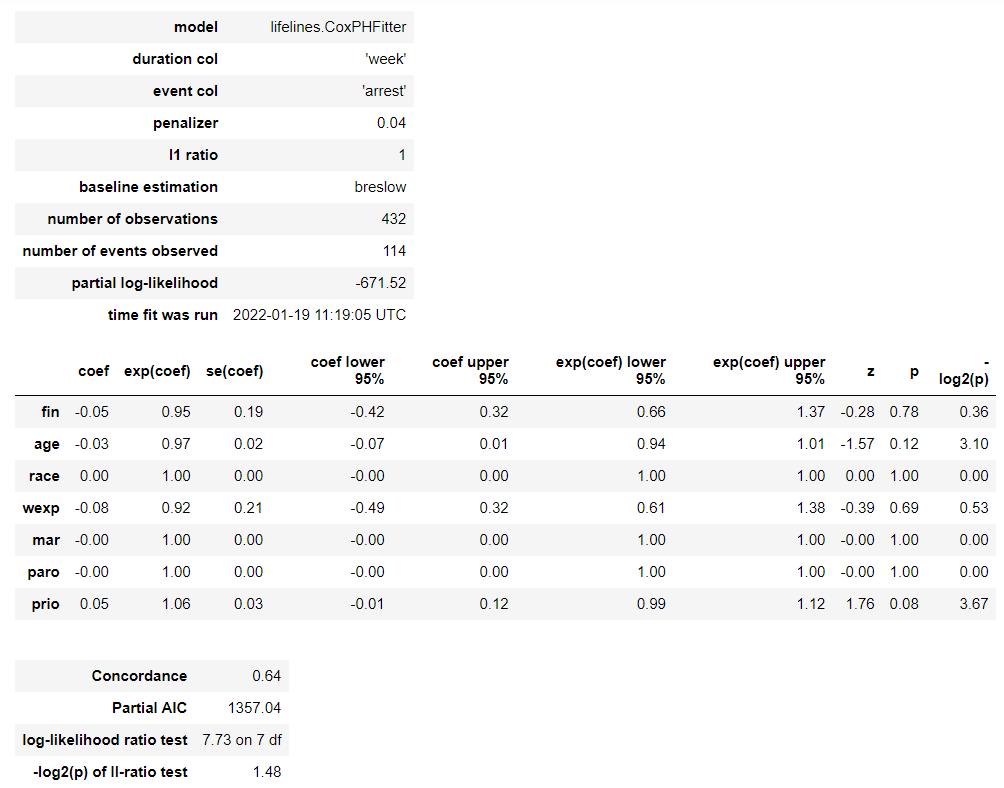Viewport: 1004px width, 788px height.
Task: Click the 'se(coef)' column header
Action: pos(234,371)
